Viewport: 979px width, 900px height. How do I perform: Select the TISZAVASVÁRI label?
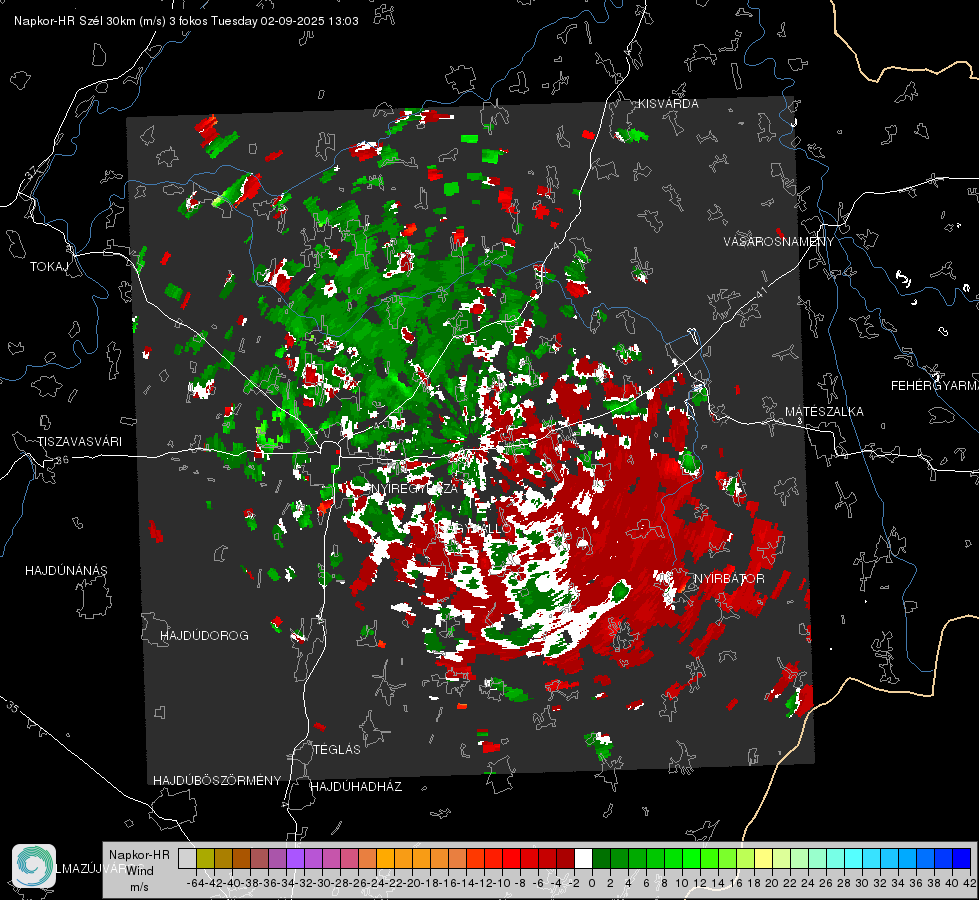tap(79, 442)
